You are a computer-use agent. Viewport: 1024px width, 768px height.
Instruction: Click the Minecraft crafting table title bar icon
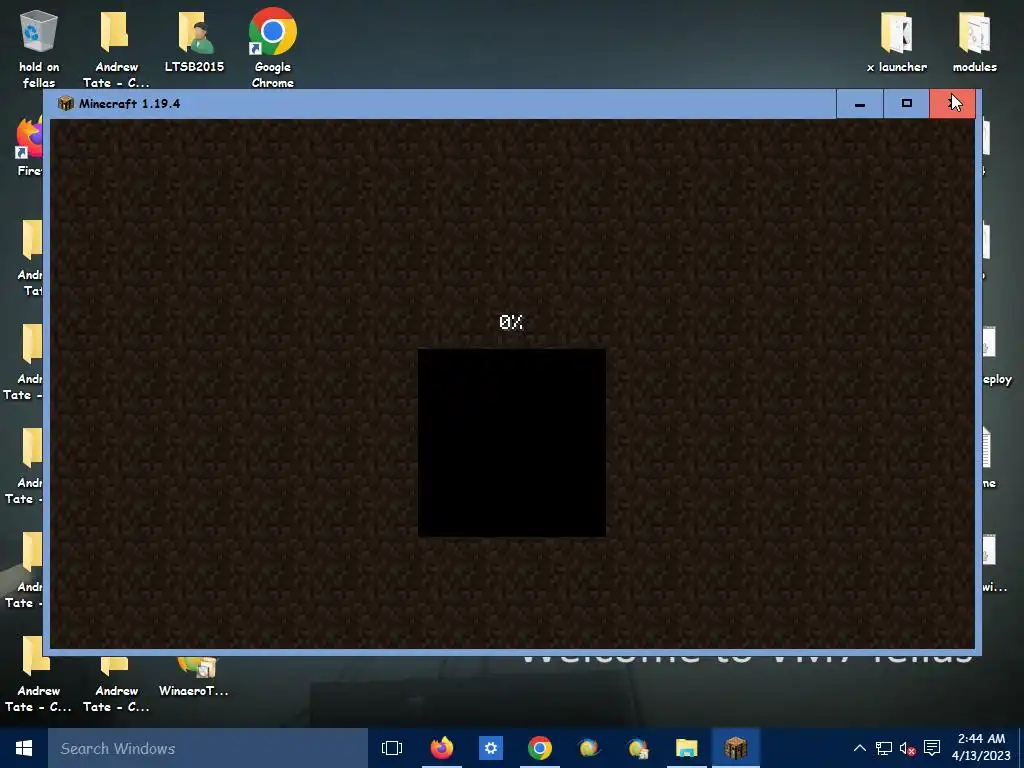pos(65,103)
